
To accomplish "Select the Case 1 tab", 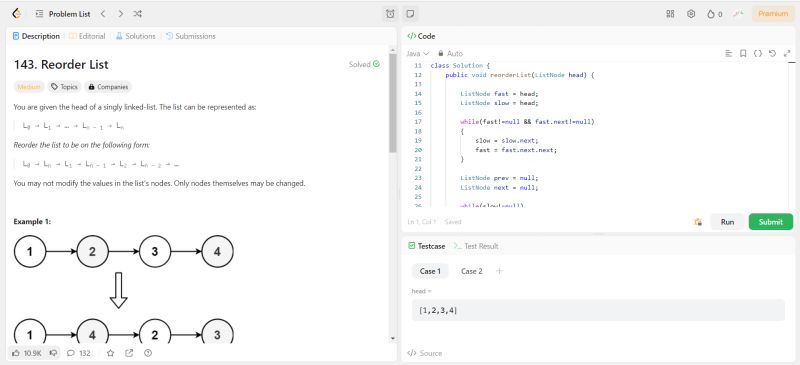I will (430, 271).
